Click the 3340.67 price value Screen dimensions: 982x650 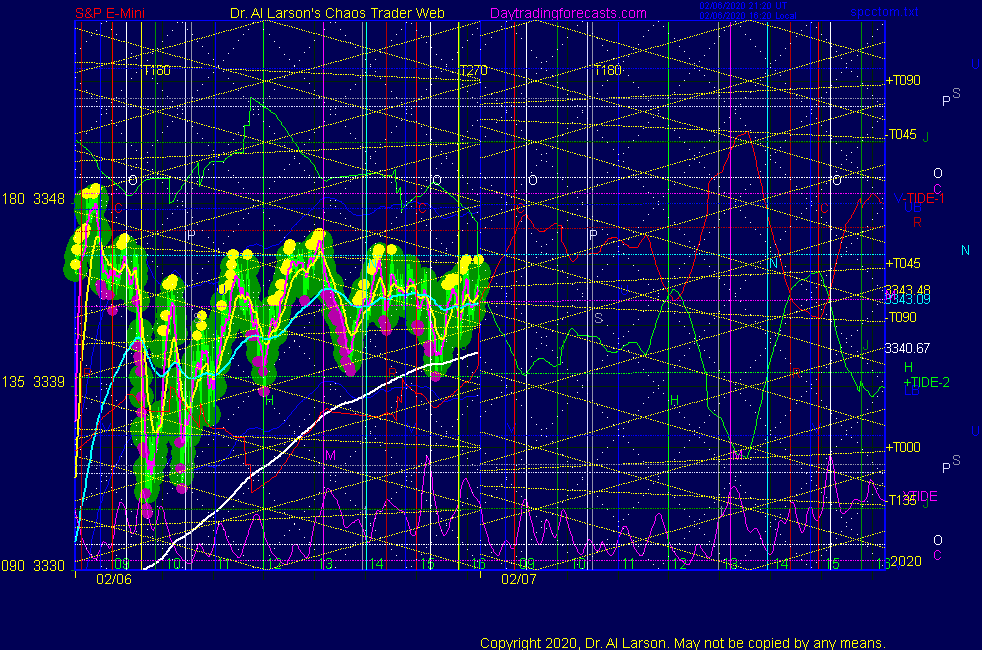[907, 348]
